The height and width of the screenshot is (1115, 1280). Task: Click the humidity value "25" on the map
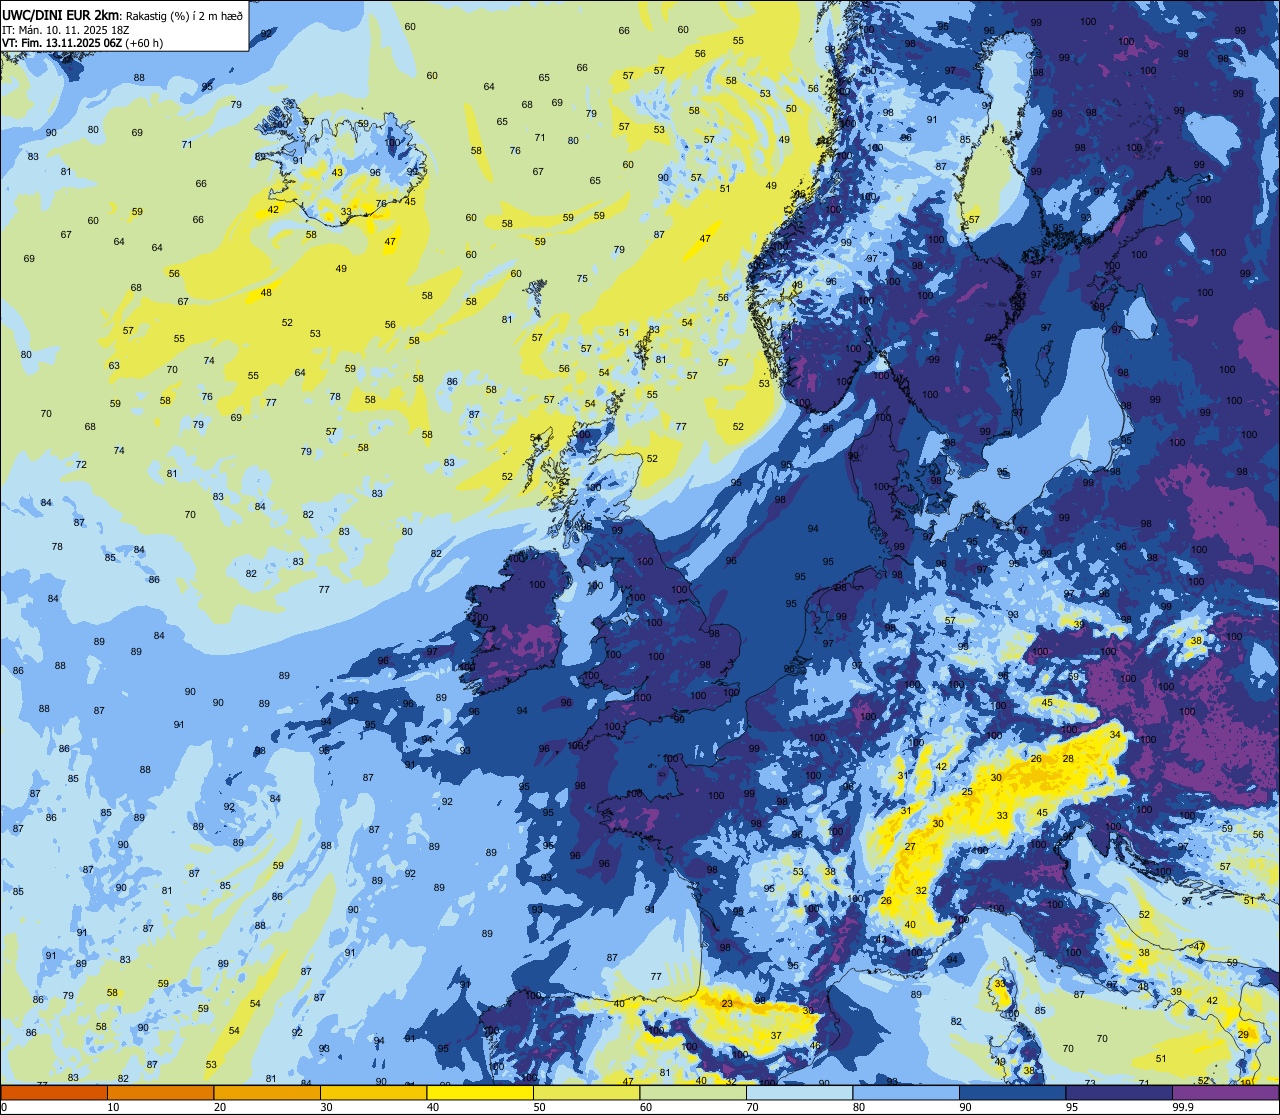tap(967, 792)
